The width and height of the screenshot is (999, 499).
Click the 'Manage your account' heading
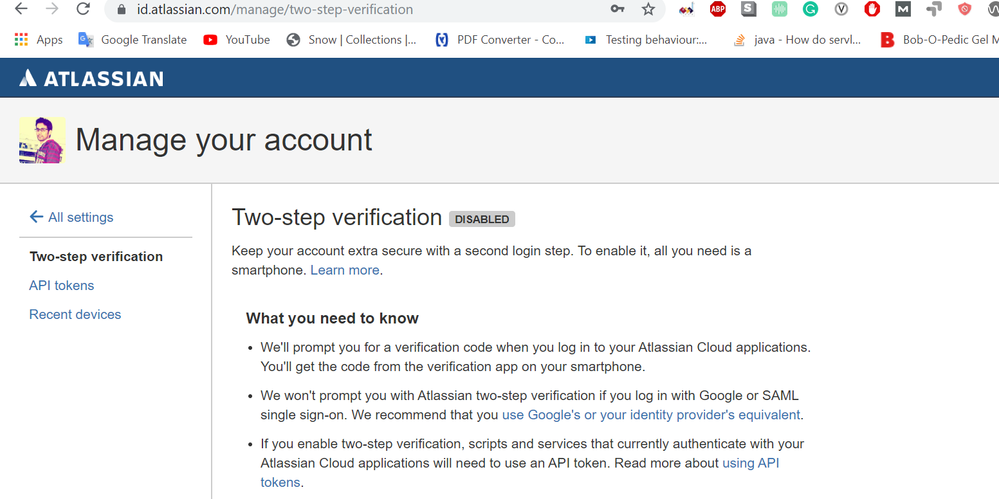pos(224,140)
